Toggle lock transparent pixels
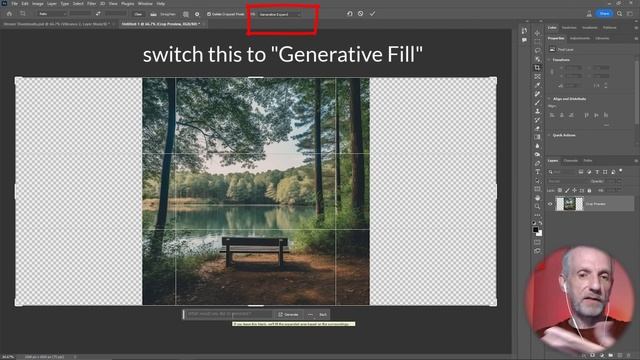This screenshot has height=360, width=640. [x=560, y=190]
